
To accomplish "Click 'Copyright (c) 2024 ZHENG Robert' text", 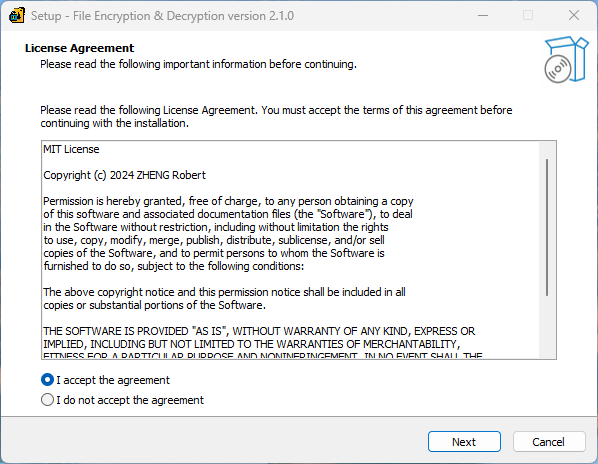I will pos(124,175).
